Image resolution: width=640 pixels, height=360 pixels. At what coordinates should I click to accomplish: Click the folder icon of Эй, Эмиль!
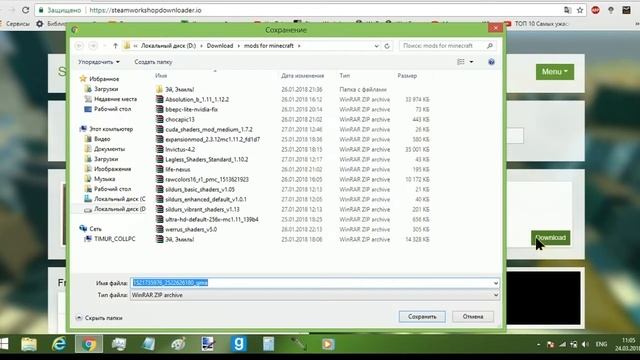[160, 89]
